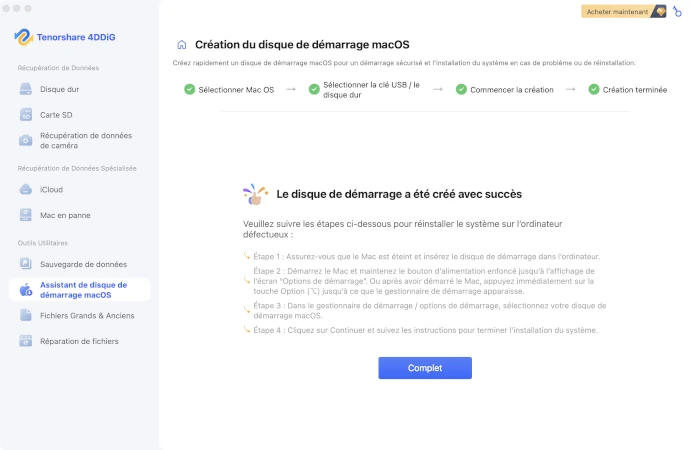Click the success message heading

coord(399,194)
